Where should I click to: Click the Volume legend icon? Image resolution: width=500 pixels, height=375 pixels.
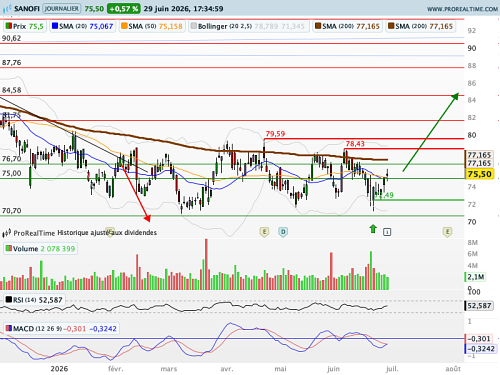(x=9, y=248)
